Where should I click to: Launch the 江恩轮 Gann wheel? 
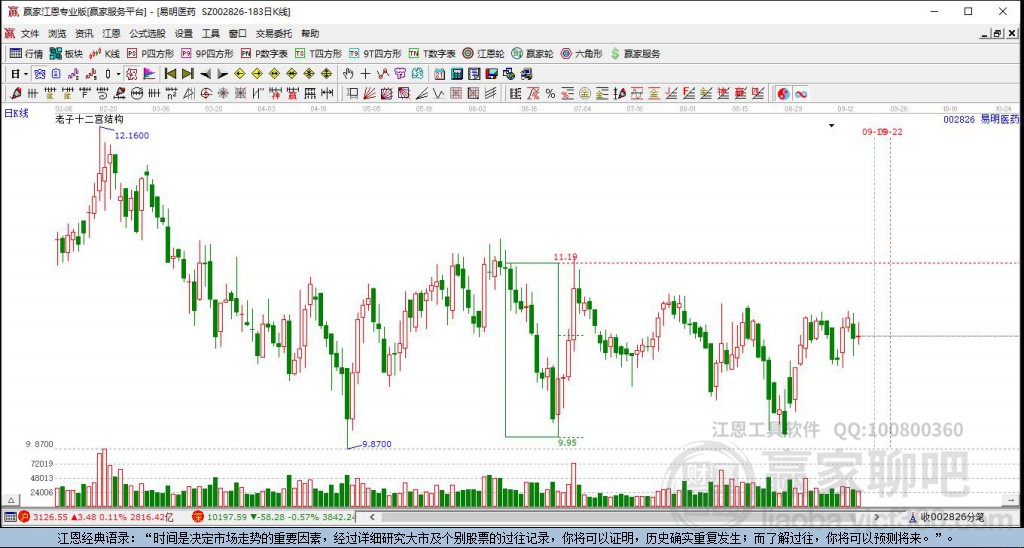coord(483,54)
